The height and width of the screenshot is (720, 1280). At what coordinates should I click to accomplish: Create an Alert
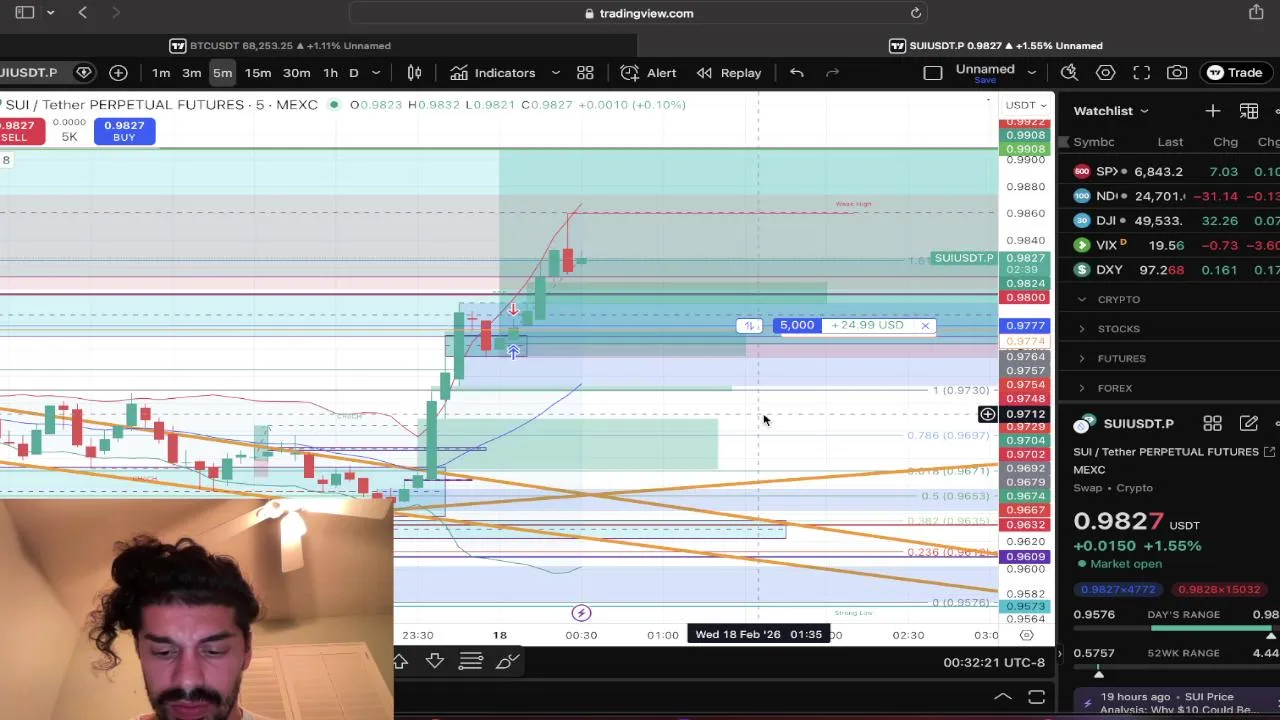click(x=649, y=73)
